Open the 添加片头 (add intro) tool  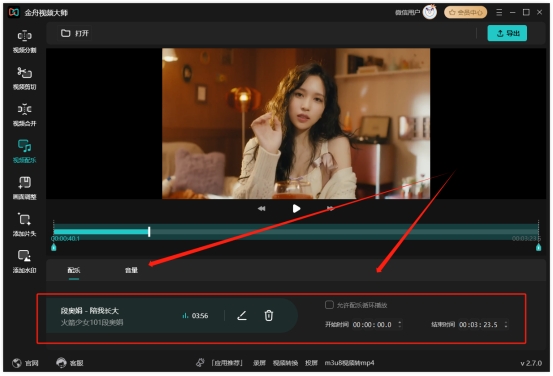click(24, 225)
